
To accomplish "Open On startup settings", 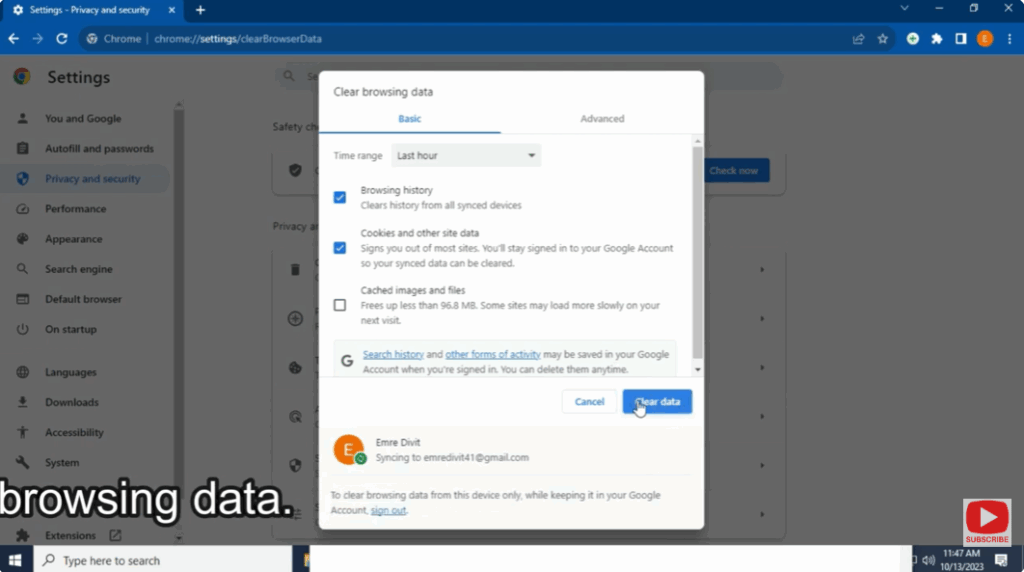I will tap(71, 328).
